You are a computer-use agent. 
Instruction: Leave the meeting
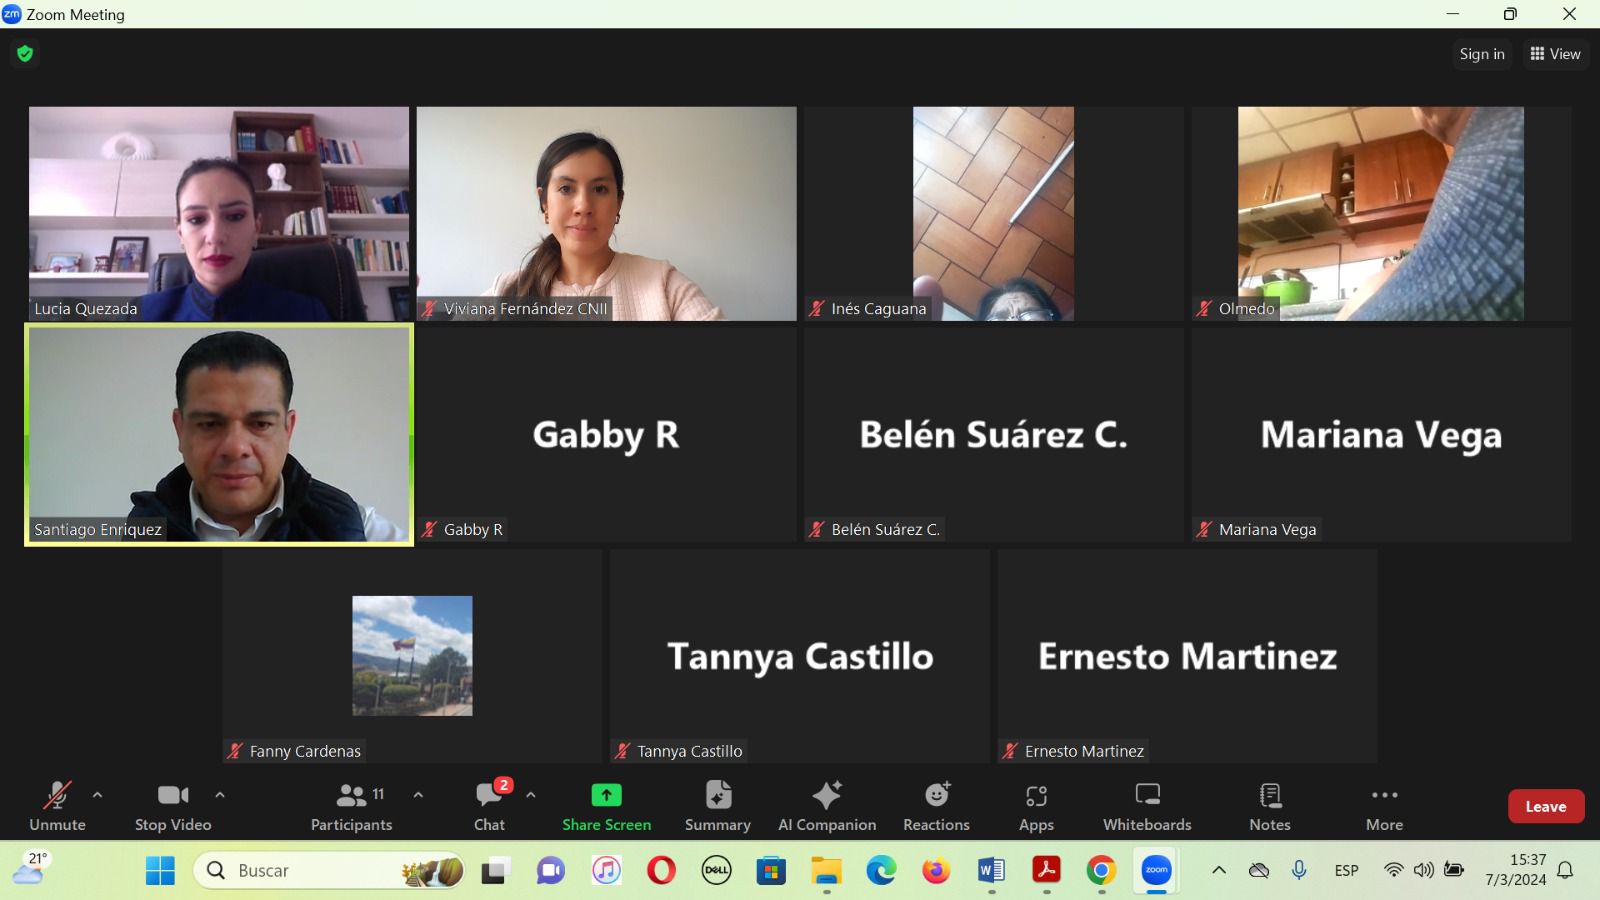1545,806
